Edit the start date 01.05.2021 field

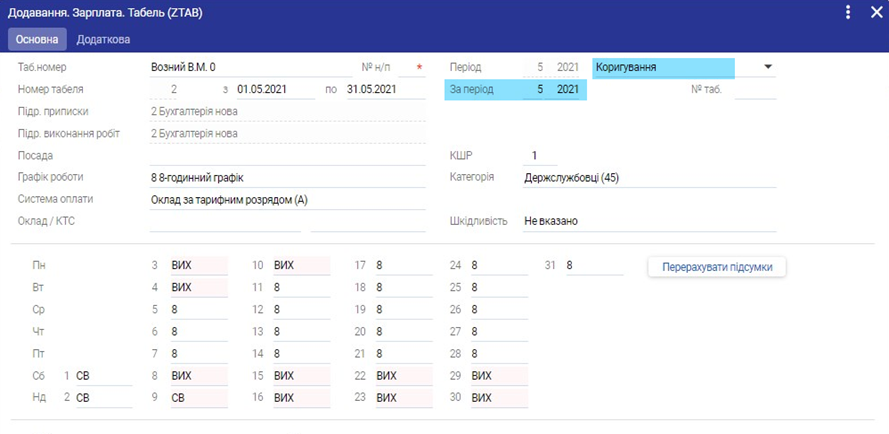coord(274,89)
